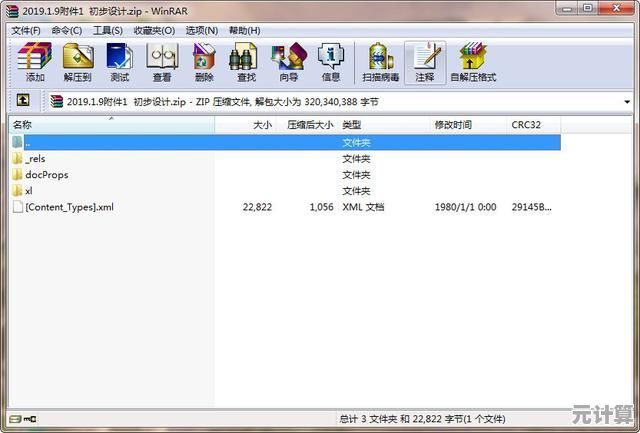The image size is (640, 433).
Task: Run 扫描病毒 (Virus Scan) tool
Action: [380, 62]
